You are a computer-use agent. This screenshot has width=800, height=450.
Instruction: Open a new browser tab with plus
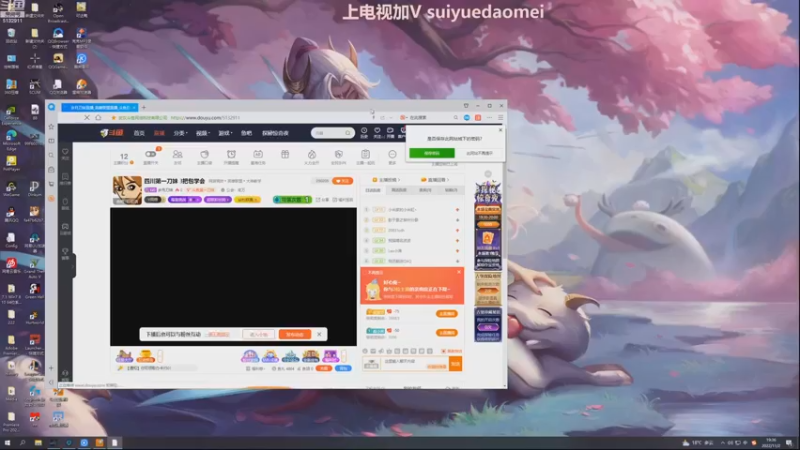click(x=144, y=107)
